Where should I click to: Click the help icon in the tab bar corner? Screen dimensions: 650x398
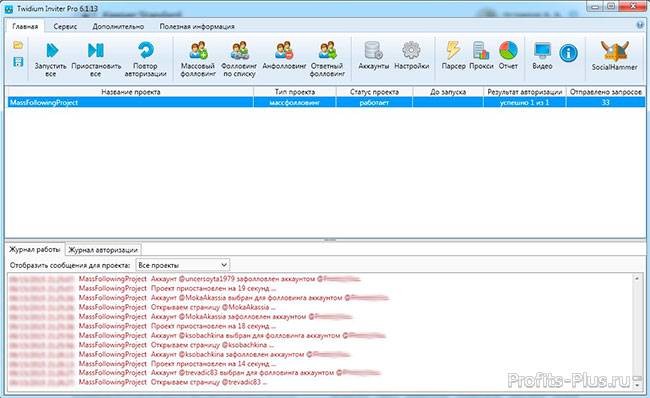coord(640,25)
